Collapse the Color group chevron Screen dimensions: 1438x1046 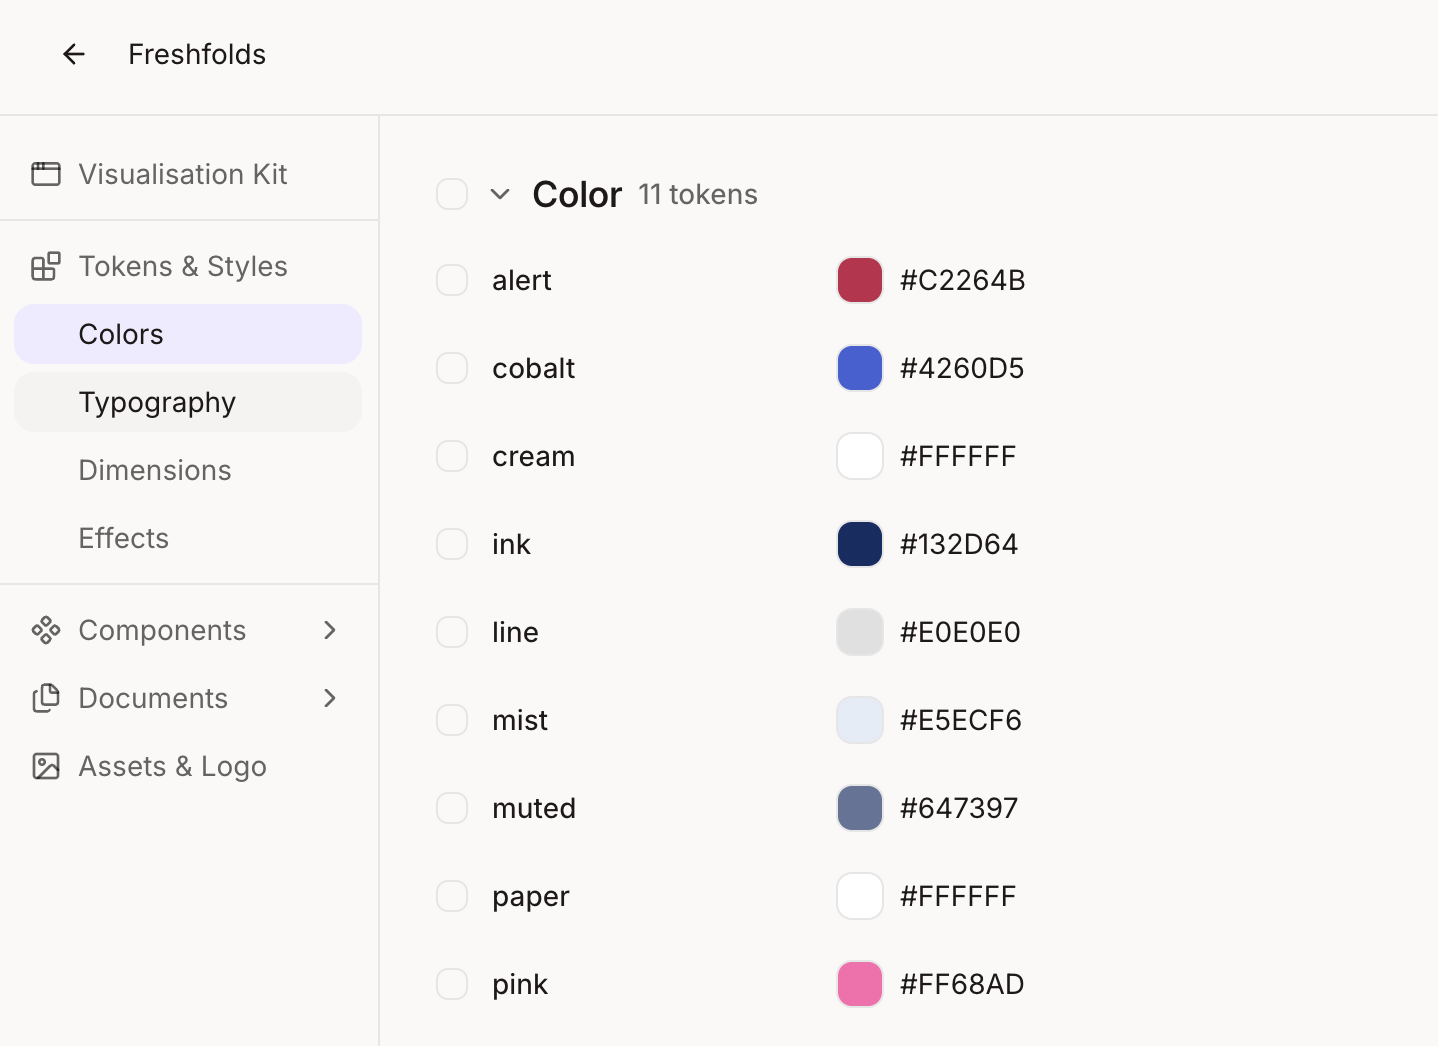tap(500, 194)
